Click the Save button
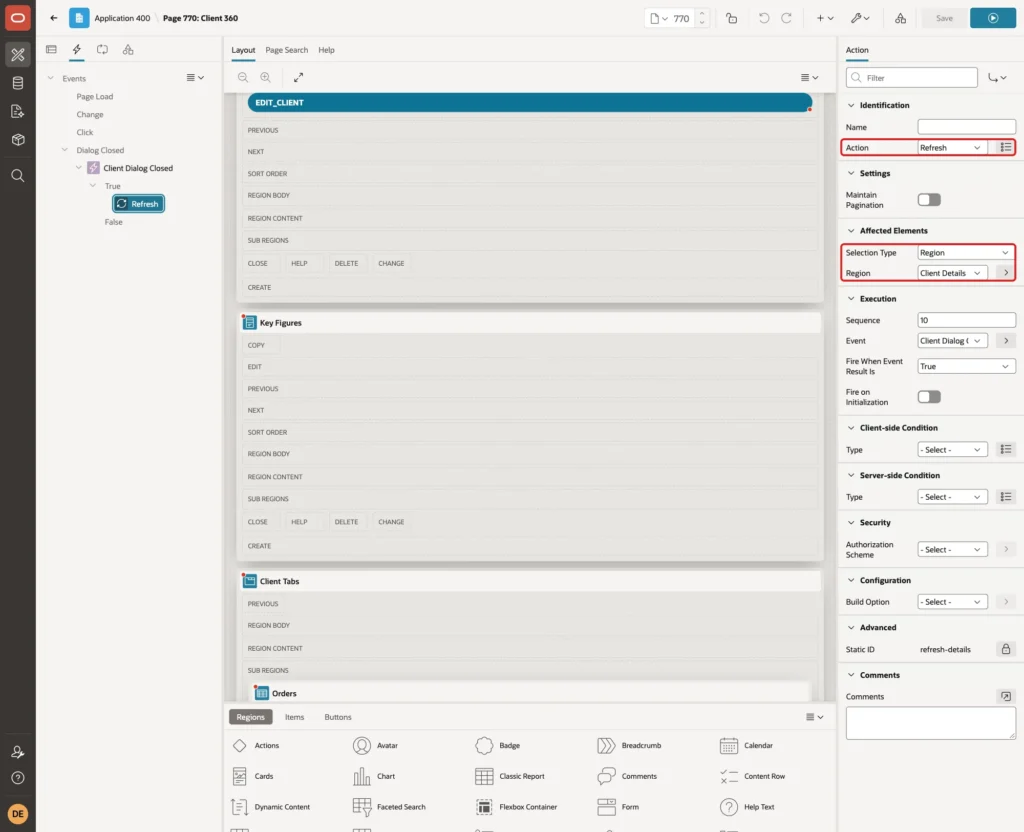 coord(944,18)
